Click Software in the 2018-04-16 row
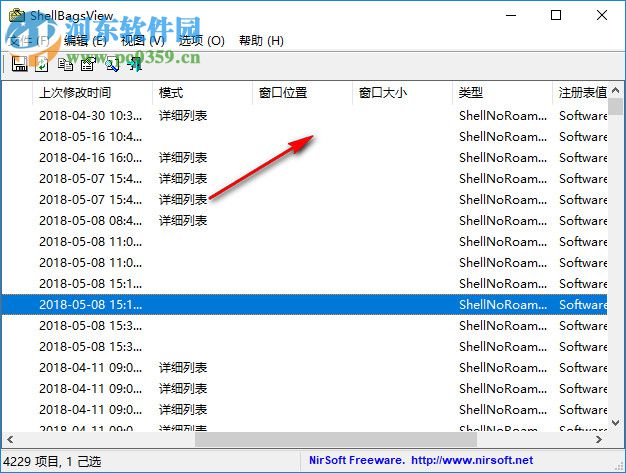 click(x=583, y=158)
